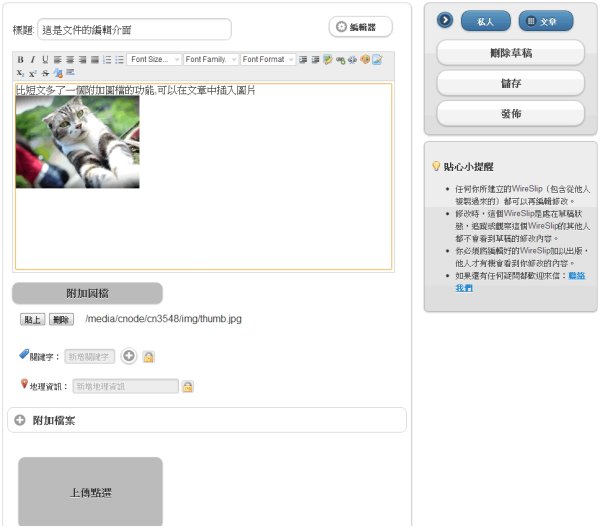Click the round arrow button in sidebar

point(445,20)
